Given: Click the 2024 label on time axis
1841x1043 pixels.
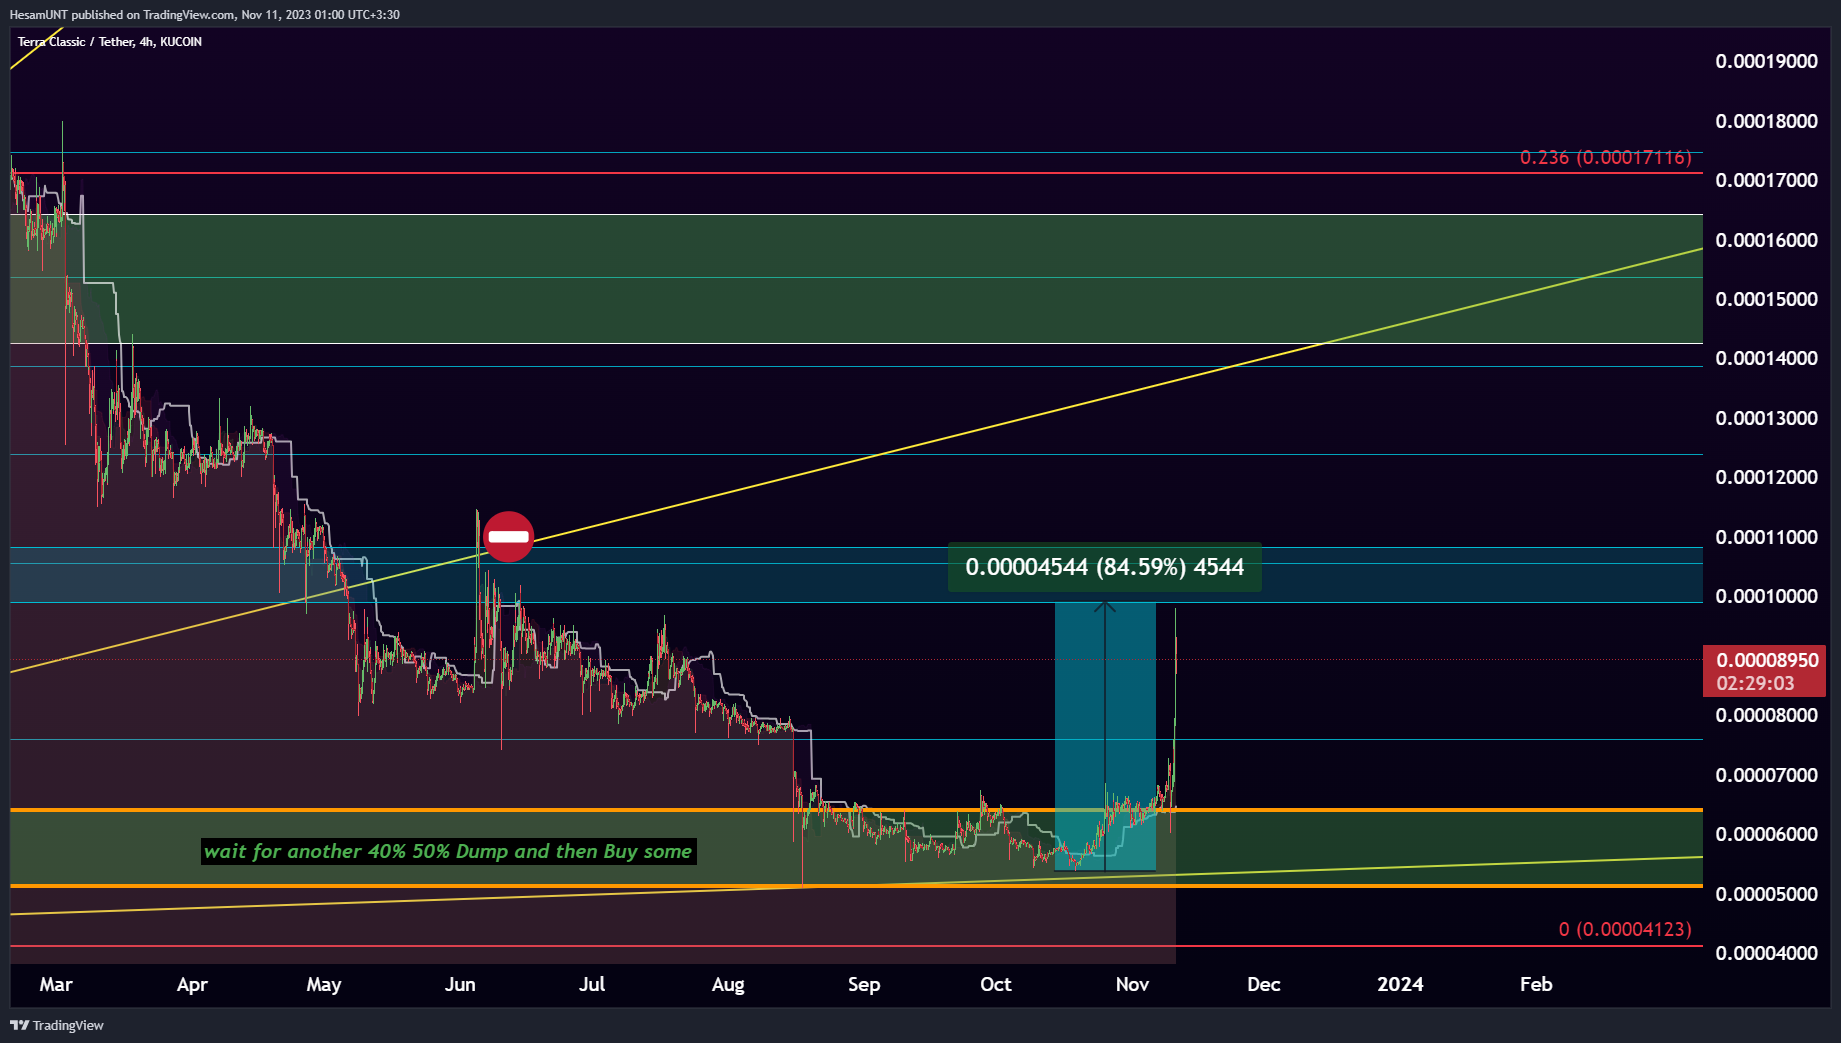Looking at the screenshot, I should tap(1400, 984).
